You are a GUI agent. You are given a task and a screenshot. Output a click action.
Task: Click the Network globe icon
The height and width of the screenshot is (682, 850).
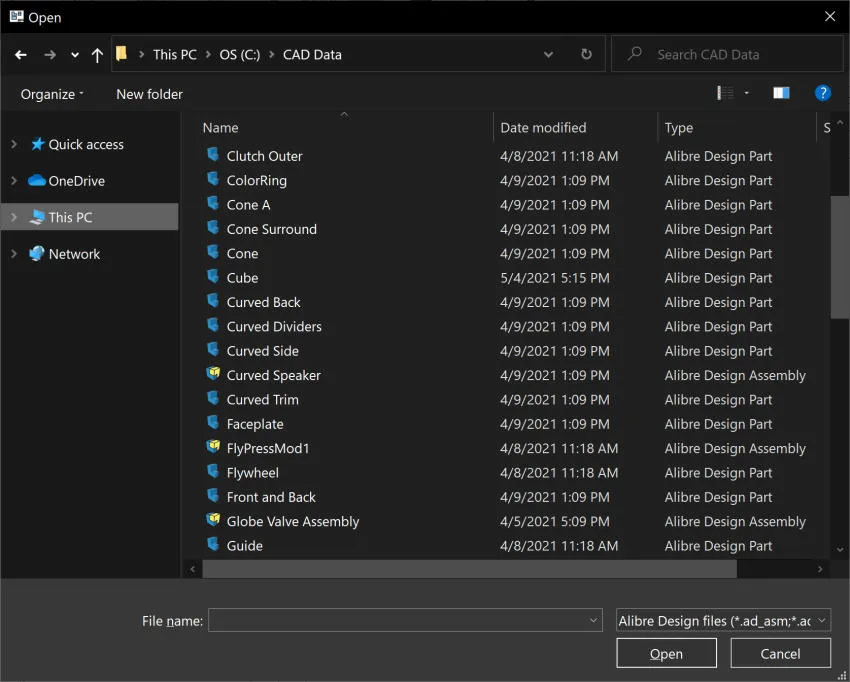[x=36, y=253]
